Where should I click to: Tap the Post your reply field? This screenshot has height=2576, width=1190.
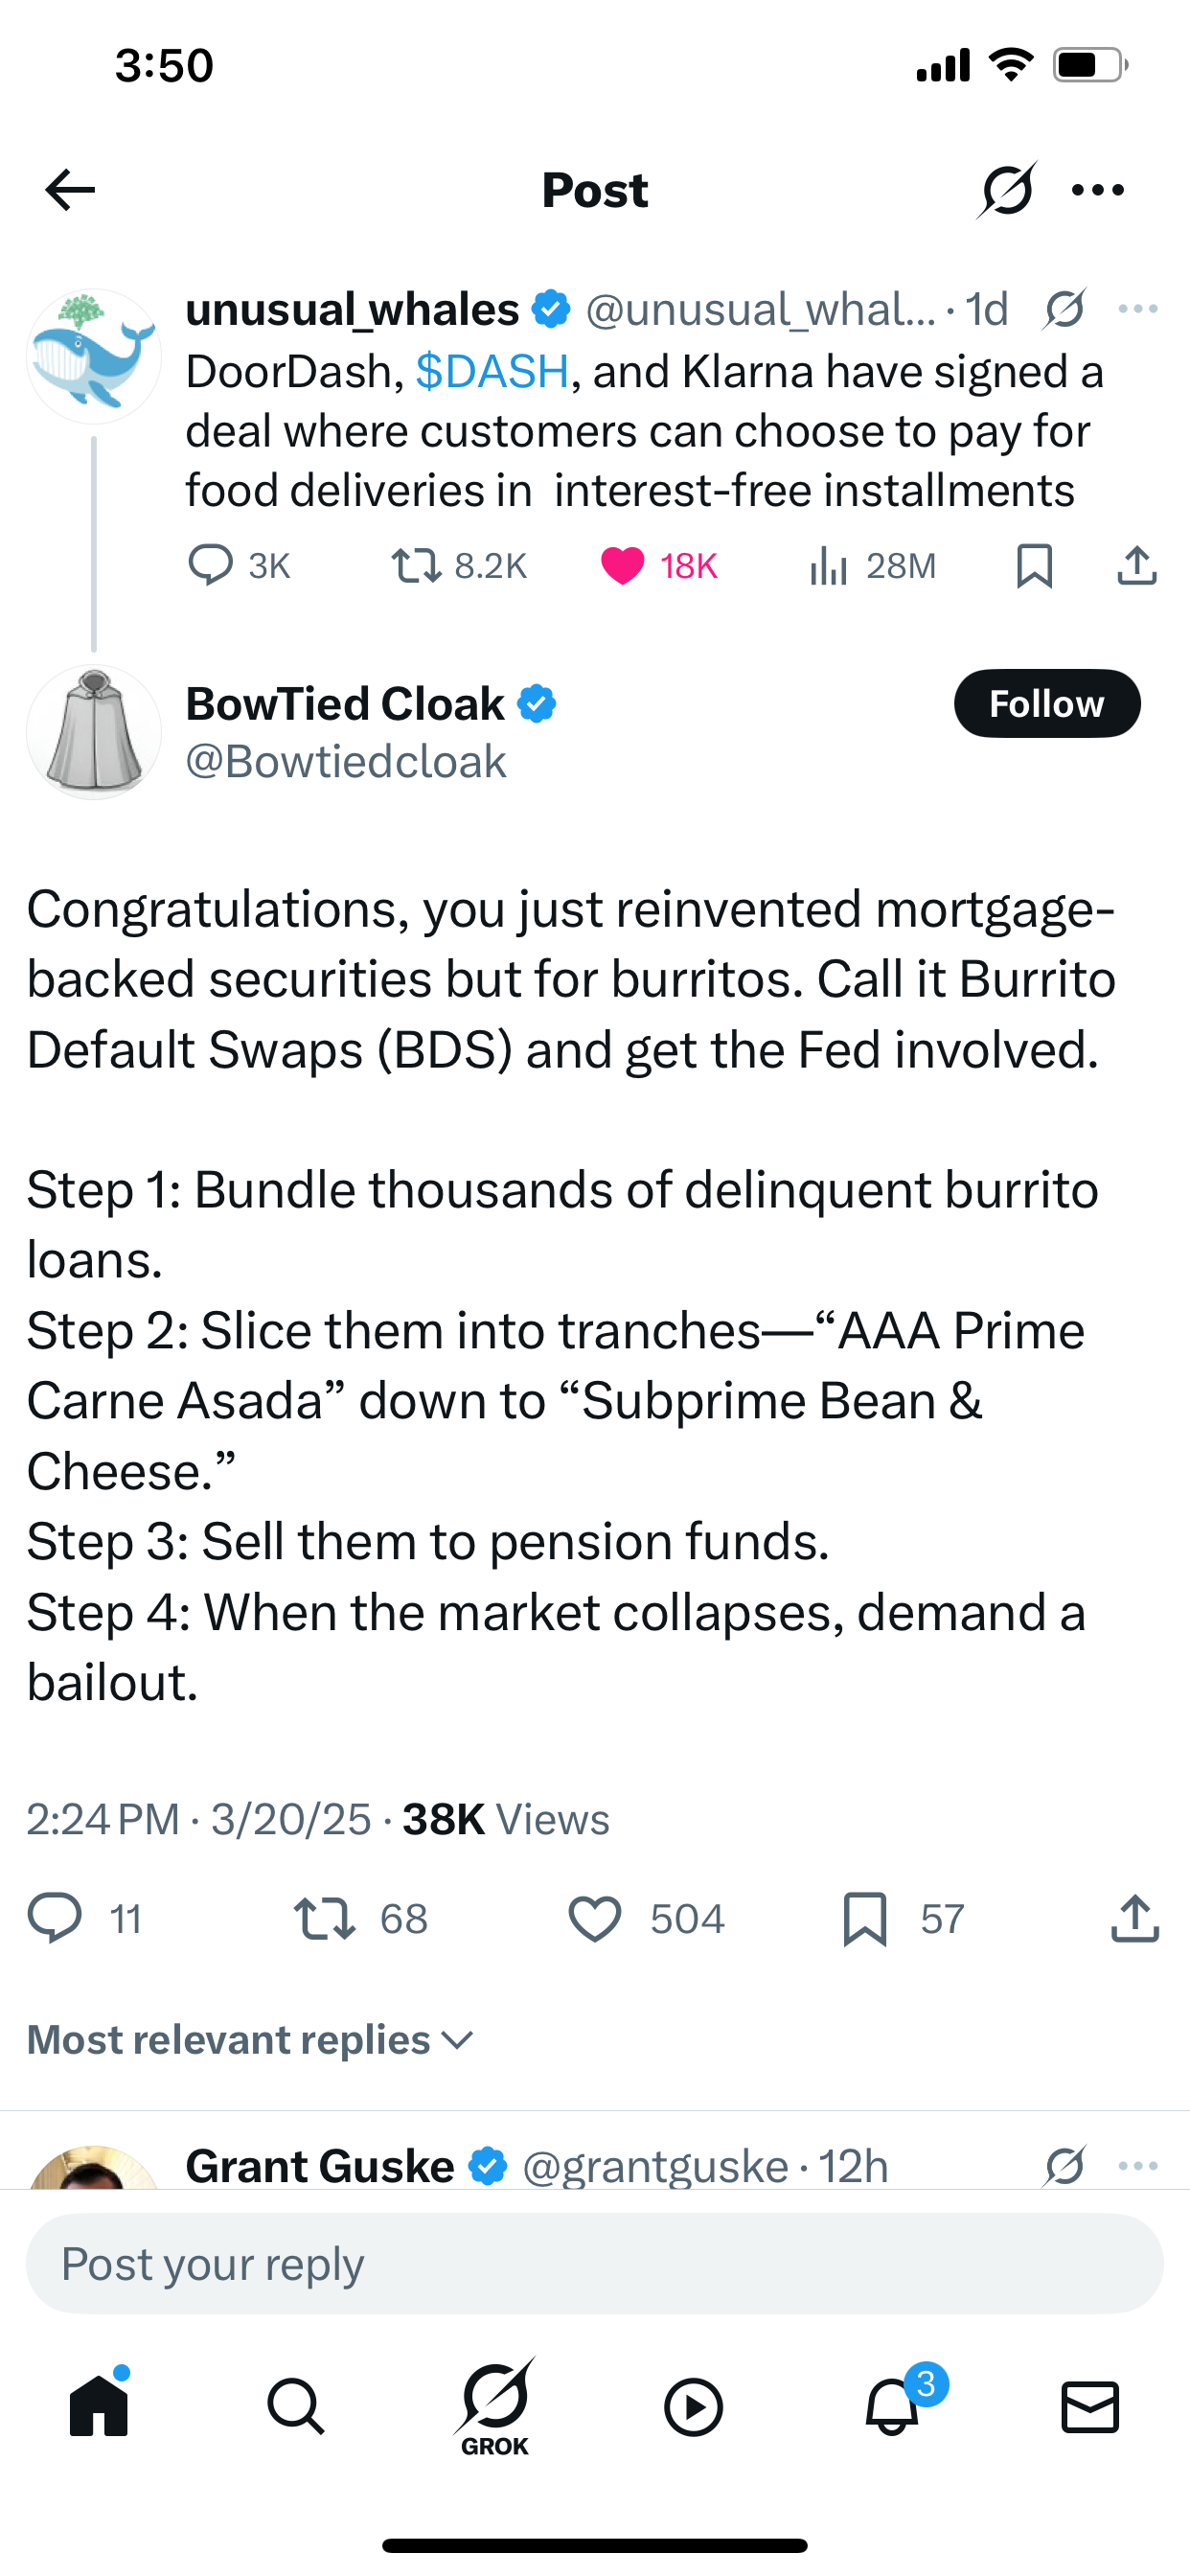point(595,2264)
